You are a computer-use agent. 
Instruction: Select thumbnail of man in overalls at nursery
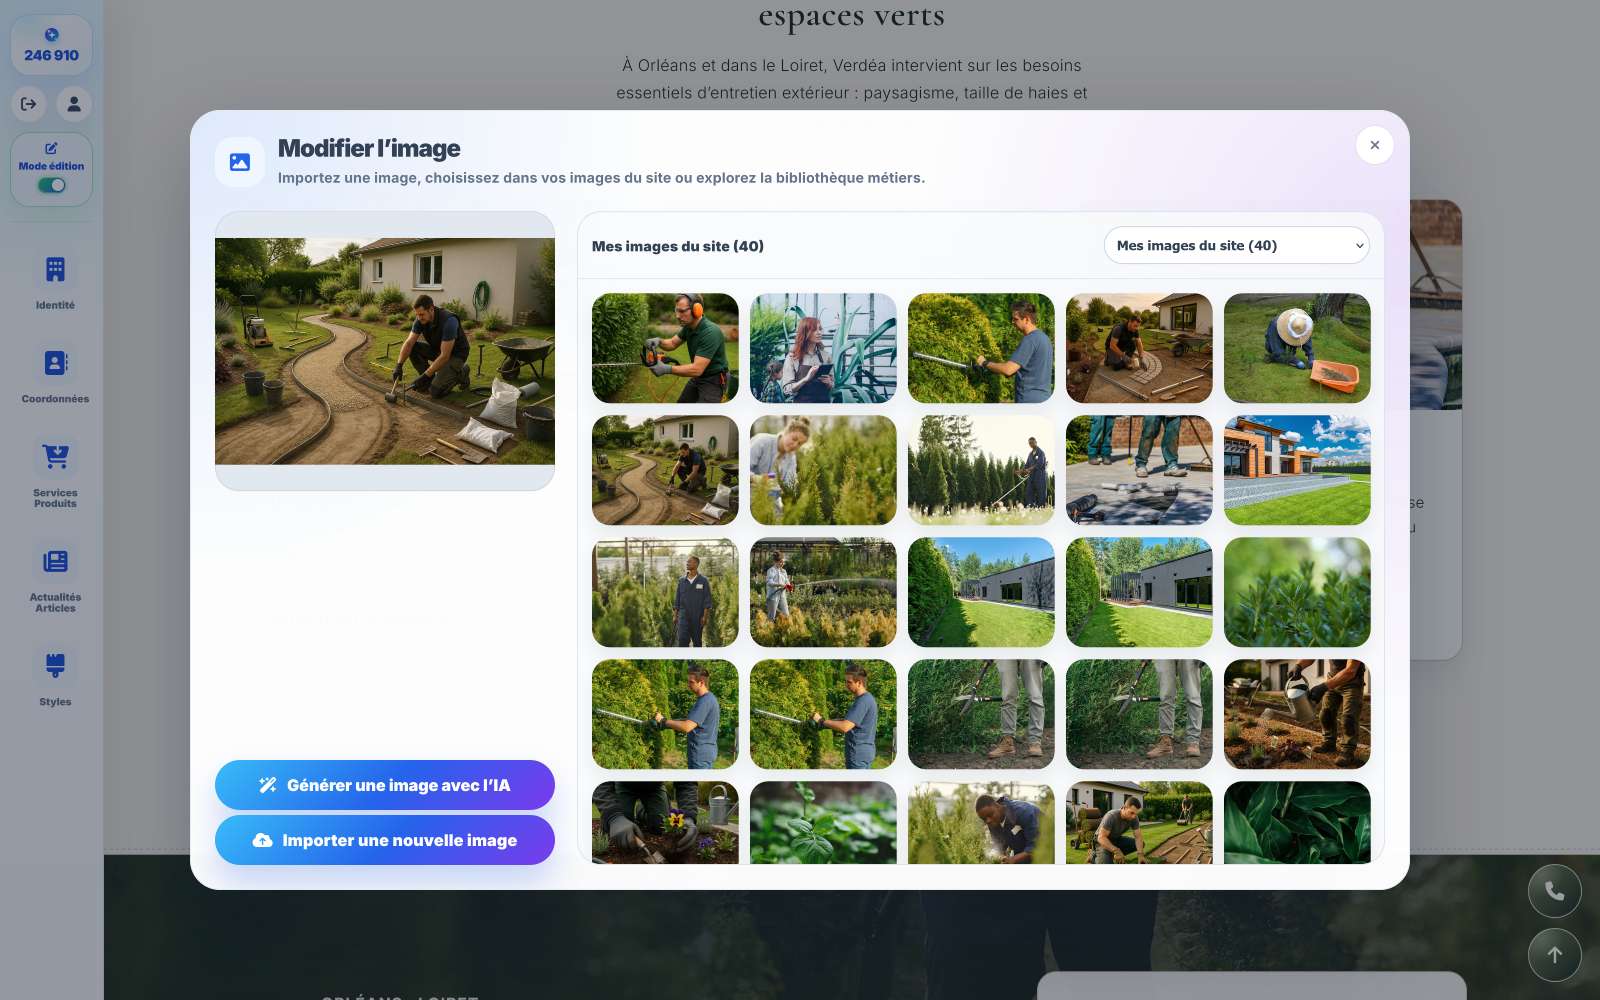click(x=665, y=592)
